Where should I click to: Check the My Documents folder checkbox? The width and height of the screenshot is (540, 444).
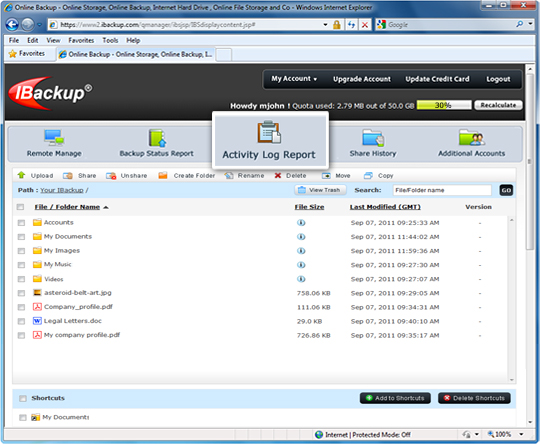point(21,237)
